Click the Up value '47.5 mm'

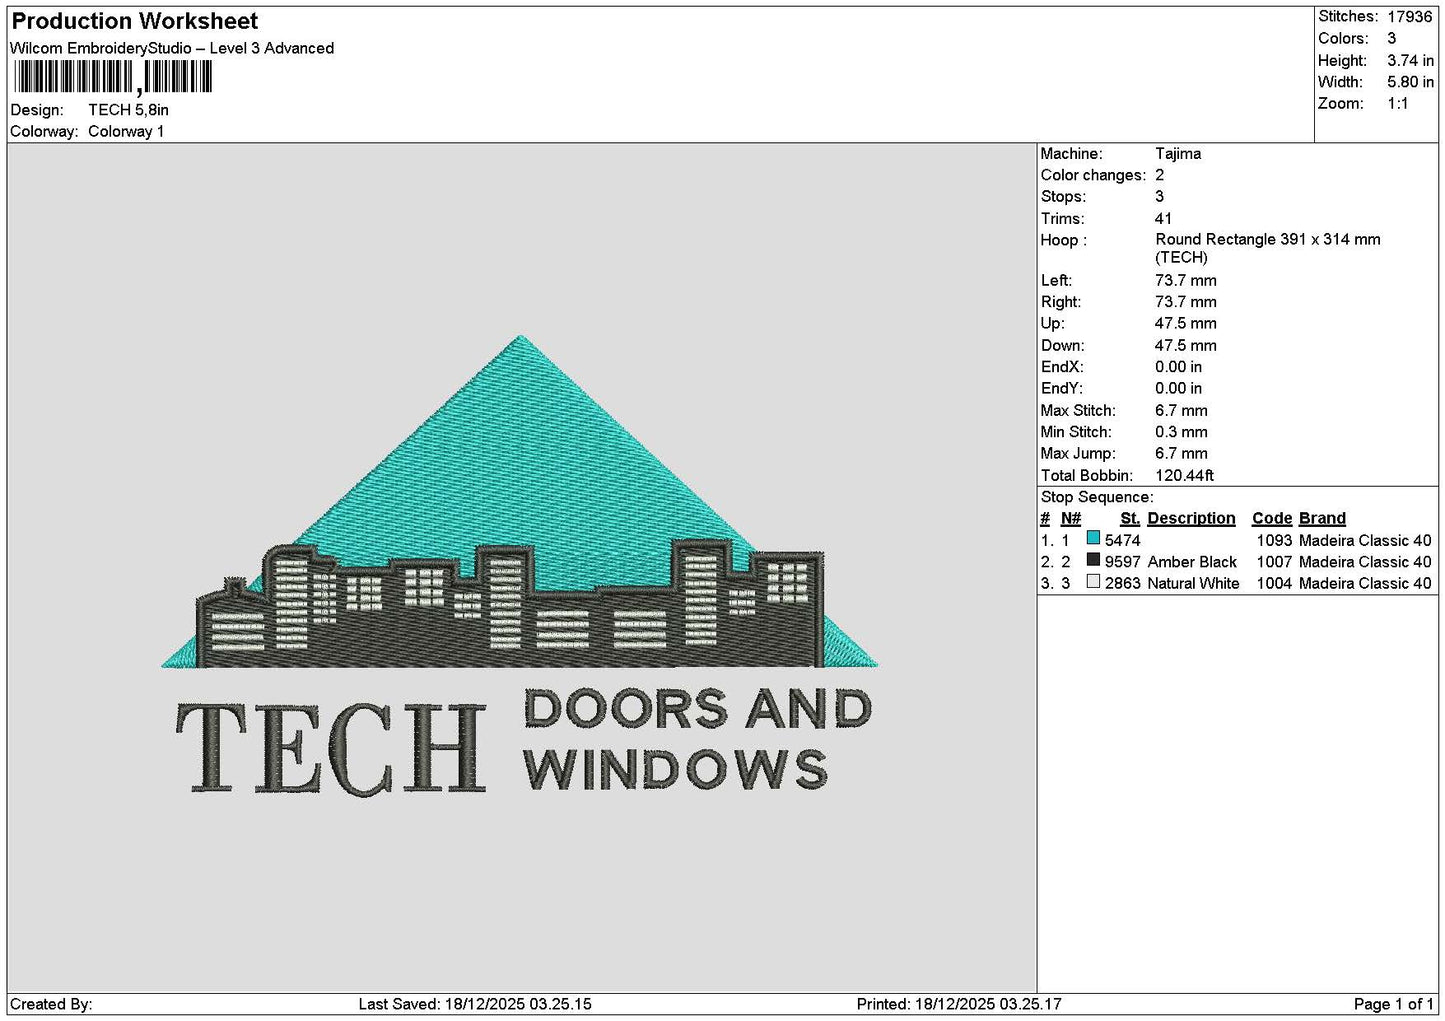1186,324
